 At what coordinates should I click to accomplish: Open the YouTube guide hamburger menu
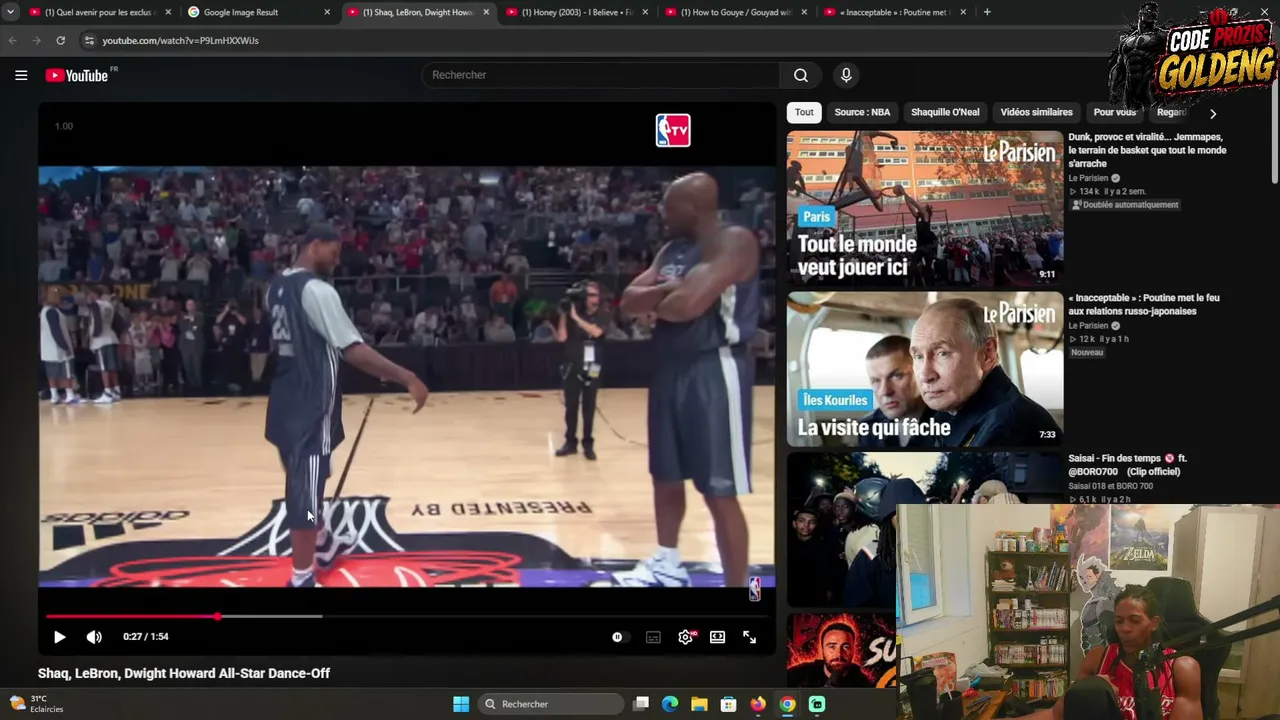[x=21, y=75]
